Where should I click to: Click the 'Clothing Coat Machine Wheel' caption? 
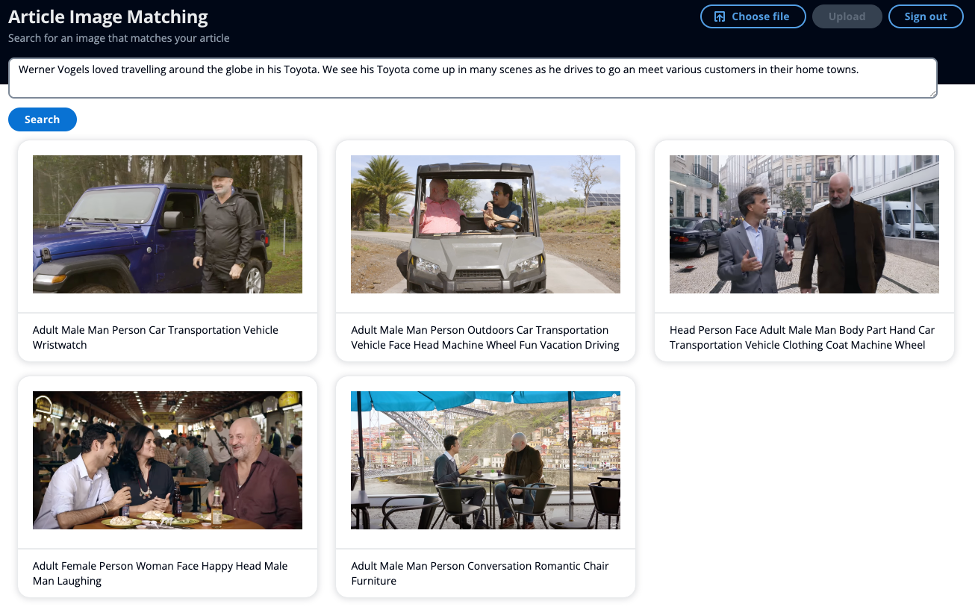click(x=855, y=345)
